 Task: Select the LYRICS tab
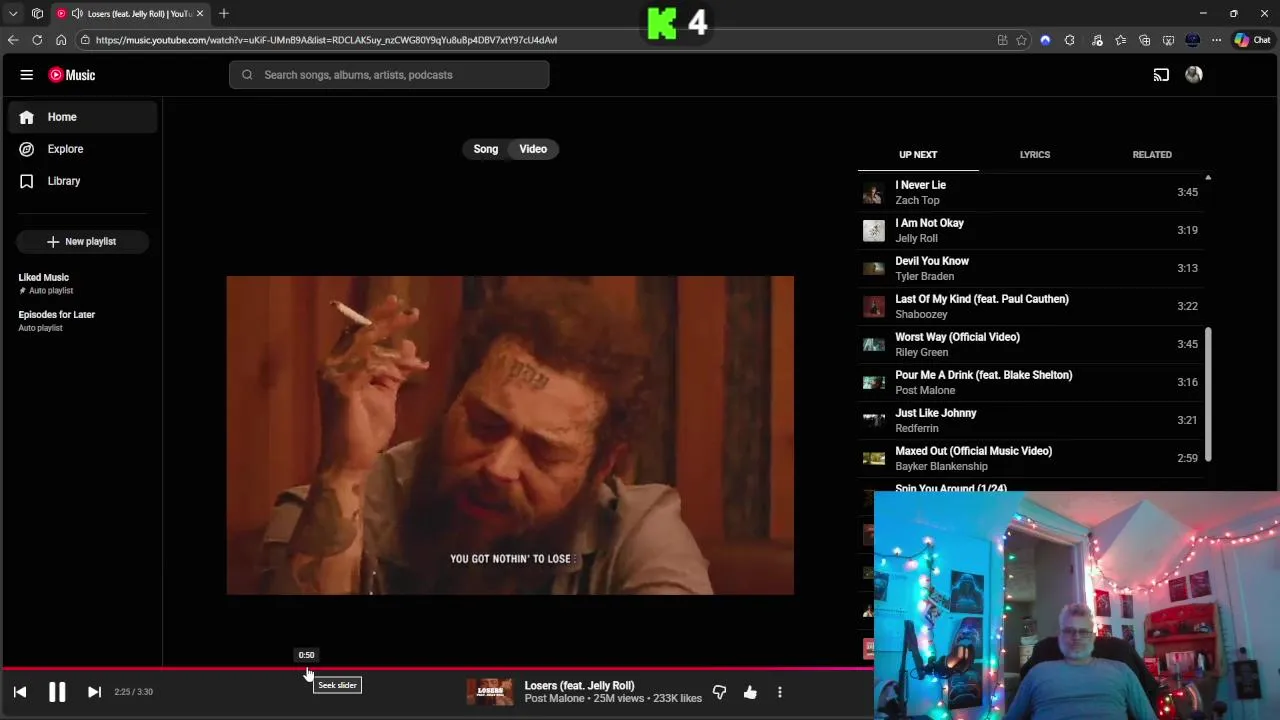[1035, 155]
